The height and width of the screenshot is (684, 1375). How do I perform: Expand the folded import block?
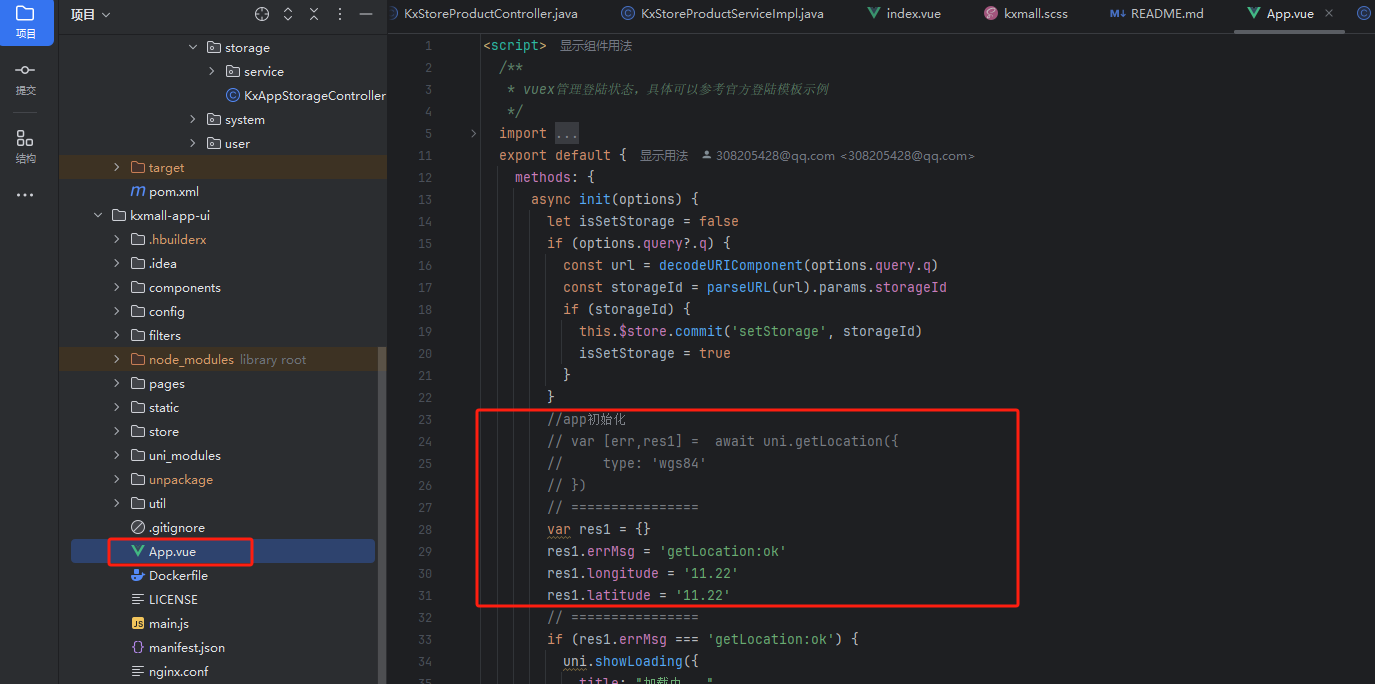click(567, 134)
